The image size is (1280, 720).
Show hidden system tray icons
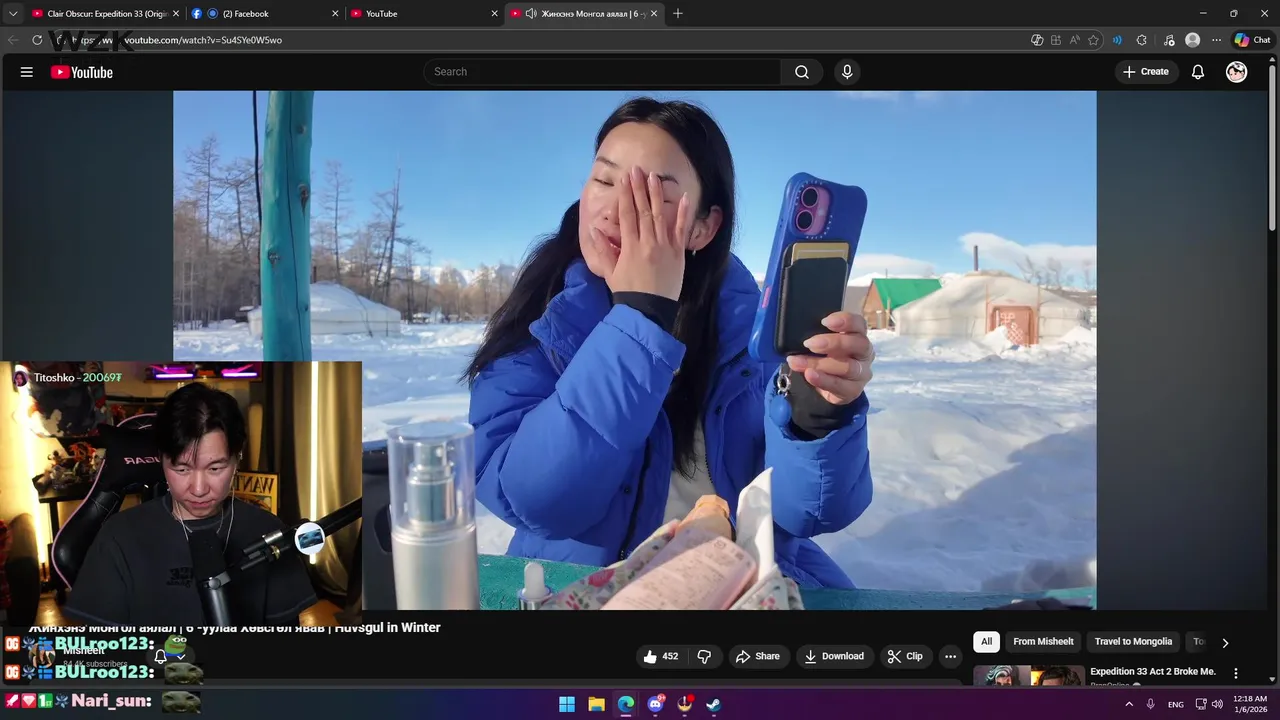(x=1129, y=704)
